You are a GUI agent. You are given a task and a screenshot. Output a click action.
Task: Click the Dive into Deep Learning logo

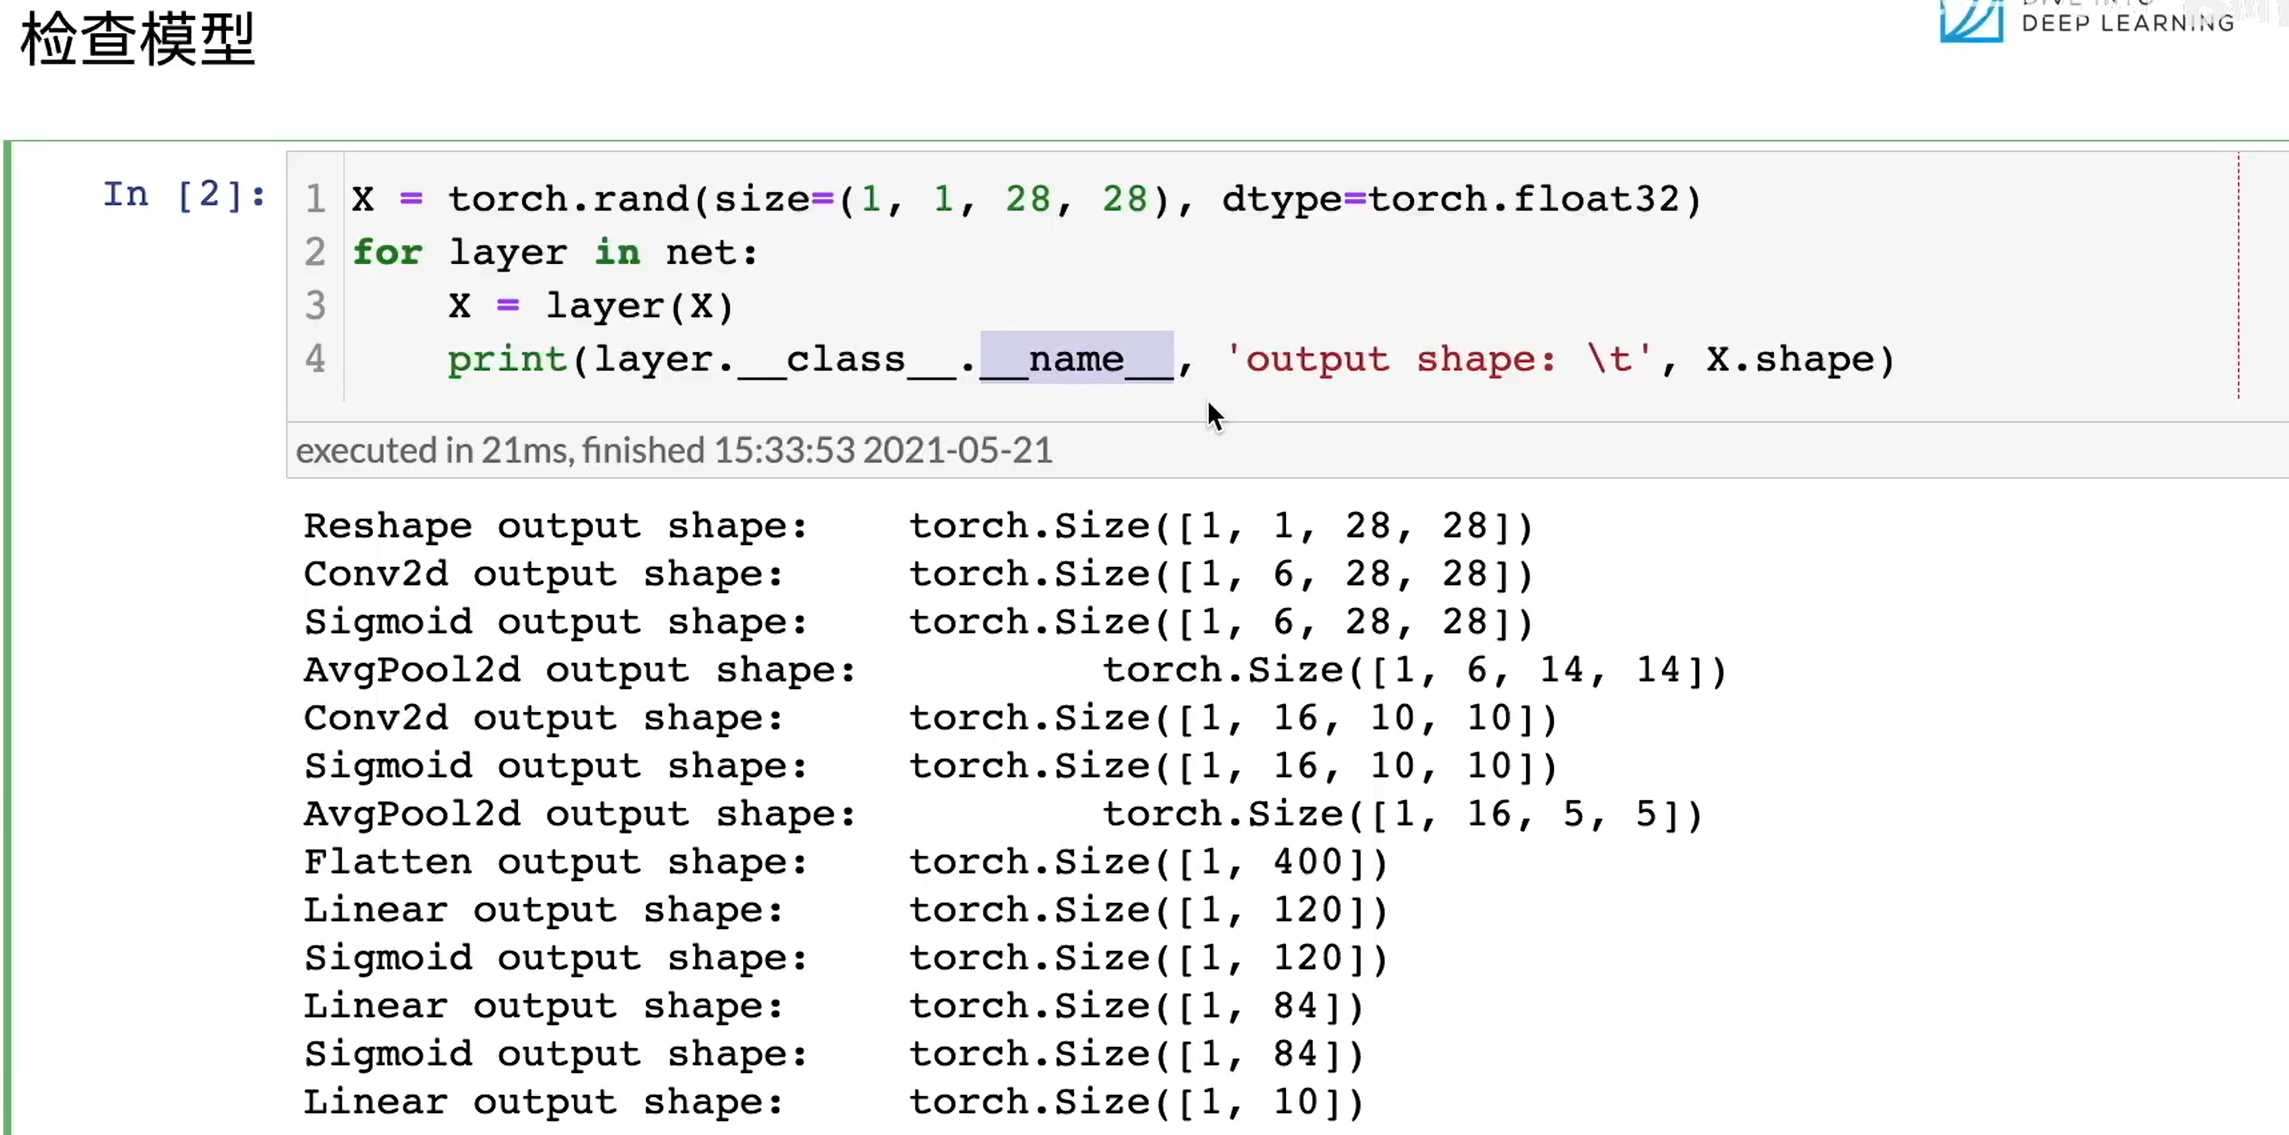pyautogui.click(x=2085, y=20)
